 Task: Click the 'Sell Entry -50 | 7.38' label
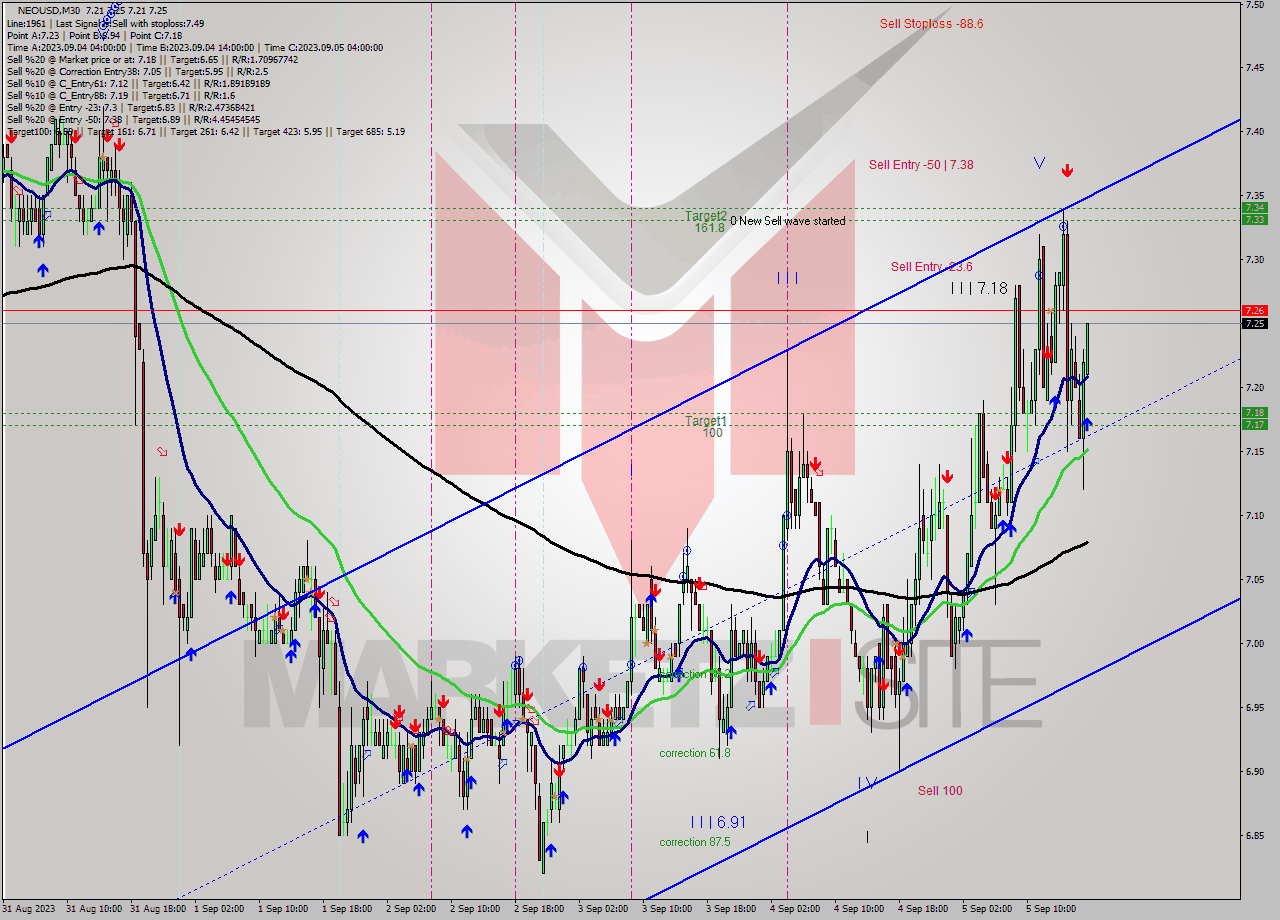(x=921, y=165)
